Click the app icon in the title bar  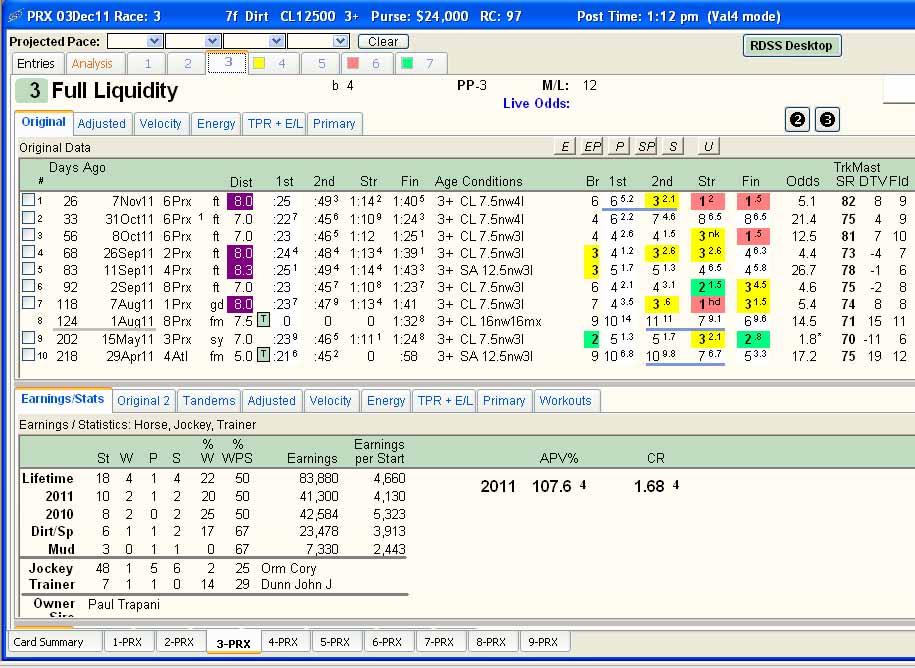(15, 16)
